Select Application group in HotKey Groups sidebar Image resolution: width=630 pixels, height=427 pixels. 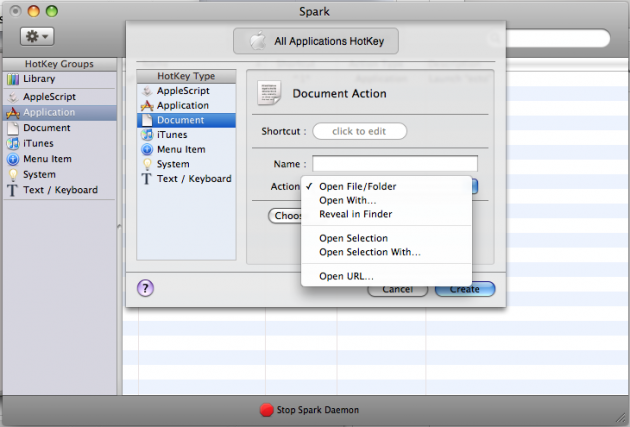point(59,112)
